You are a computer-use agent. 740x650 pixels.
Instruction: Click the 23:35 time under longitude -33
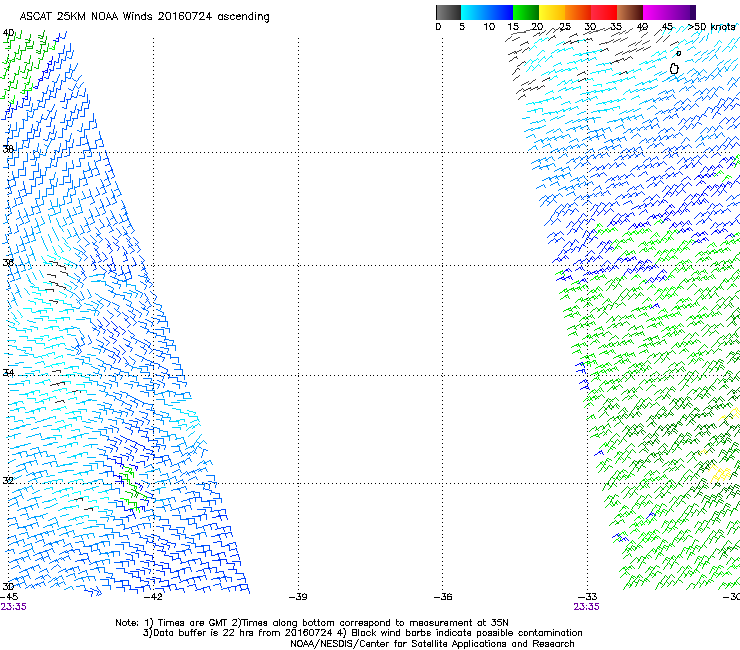coord(587,607)
